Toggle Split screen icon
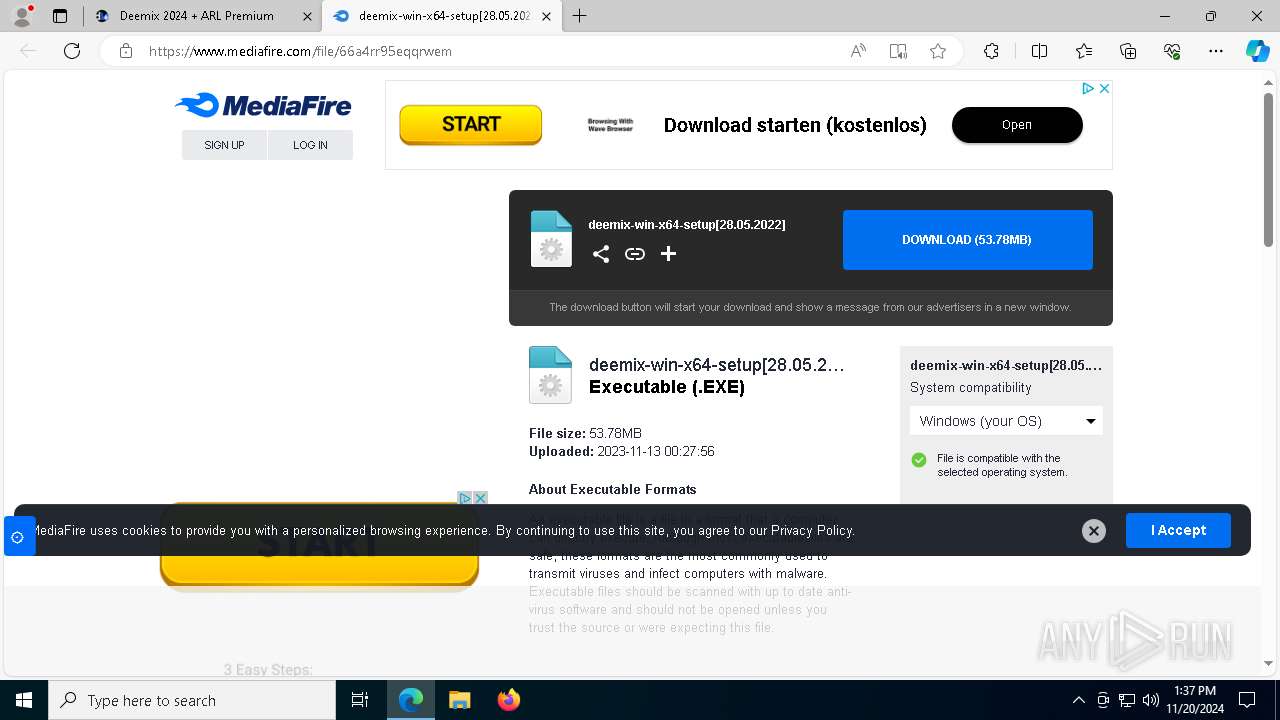Screen dimensions: 1280x720 (1039, 51)
